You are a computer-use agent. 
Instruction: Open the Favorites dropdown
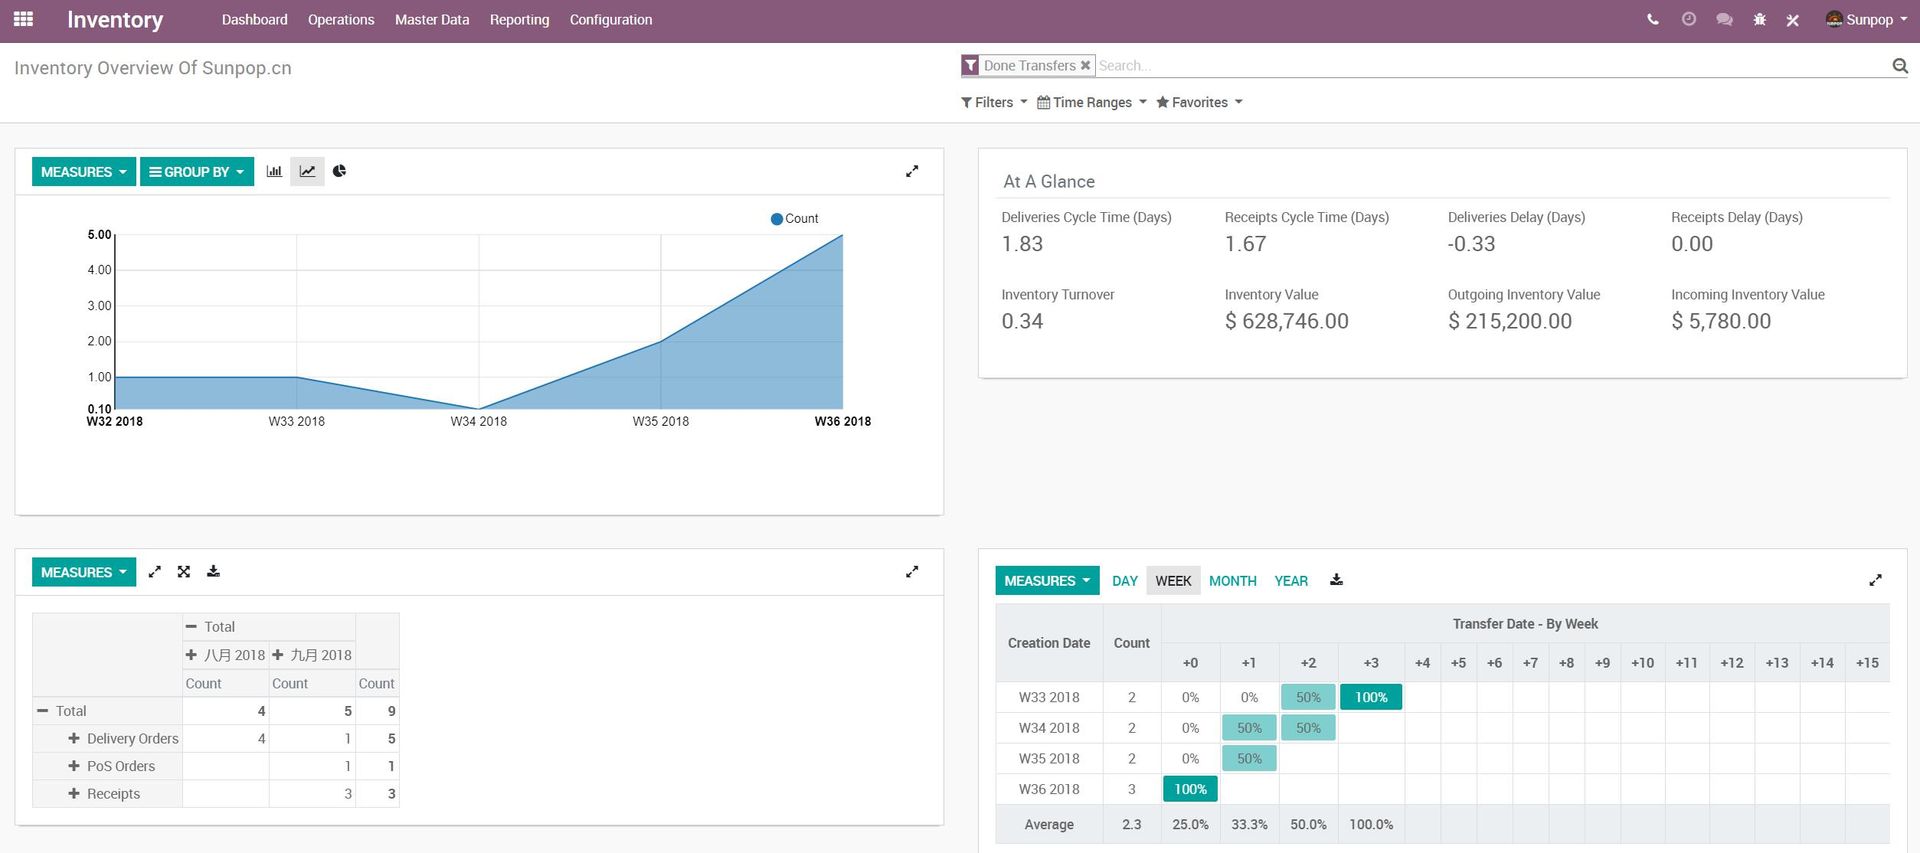(x=1199, y=102)
